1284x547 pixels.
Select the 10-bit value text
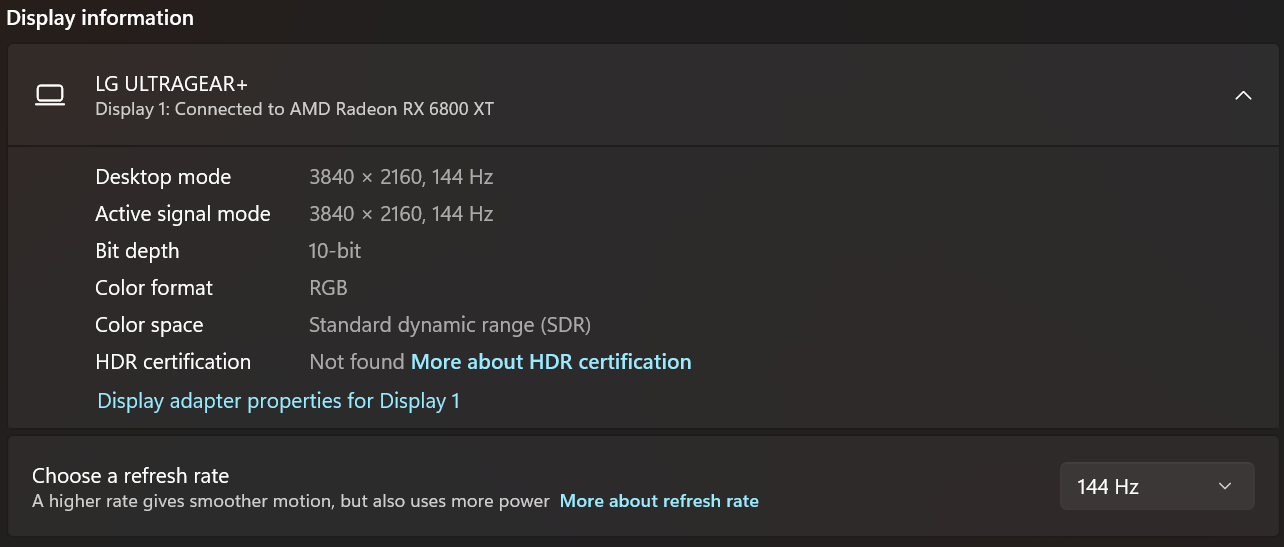335,251
